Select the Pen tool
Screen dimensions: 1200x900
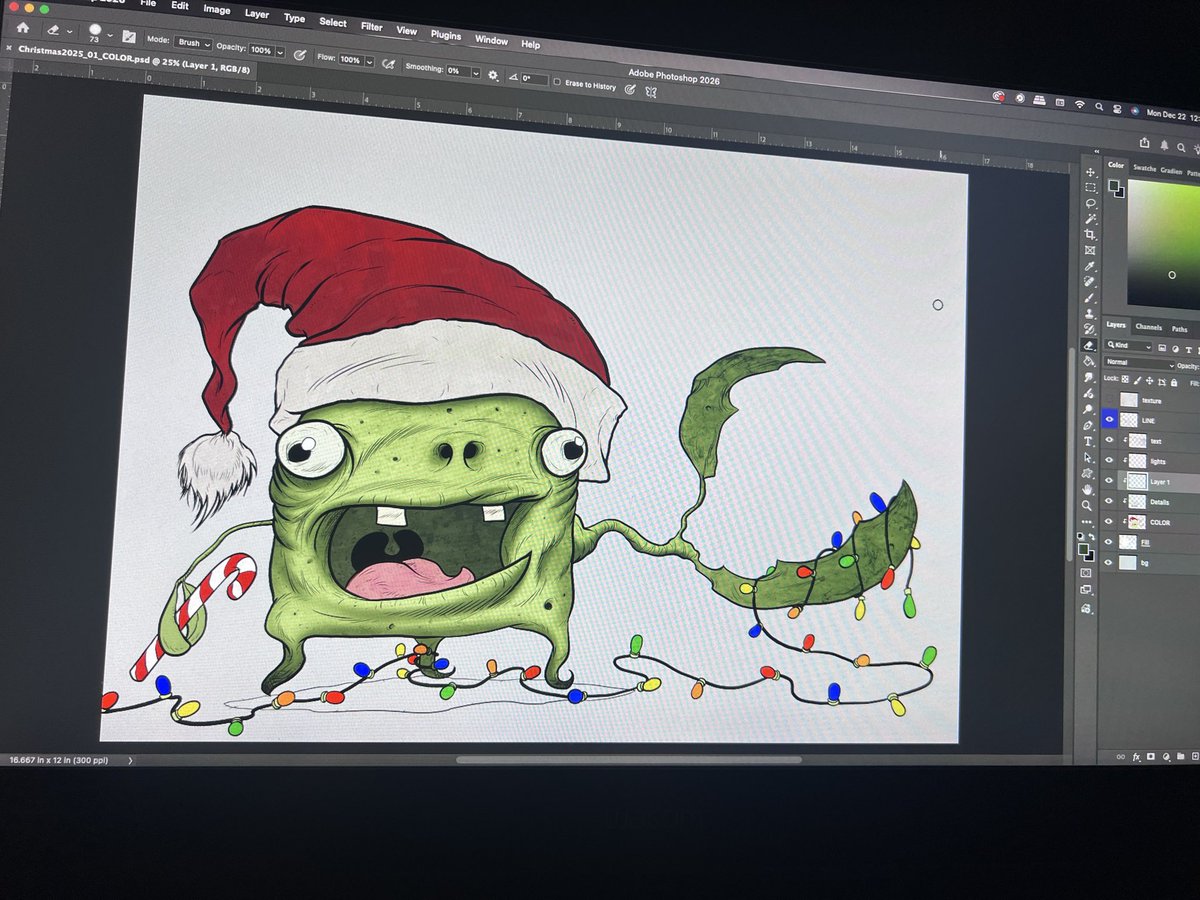click(1088, 425)
